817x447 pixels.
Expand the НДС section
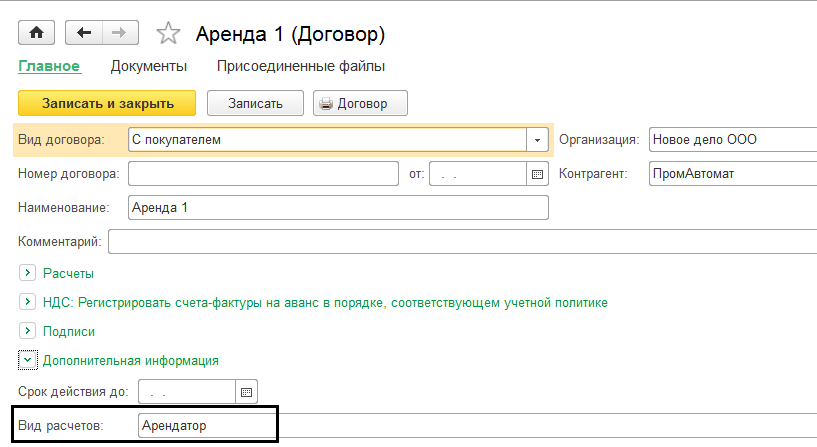click(x=27, y=302)
